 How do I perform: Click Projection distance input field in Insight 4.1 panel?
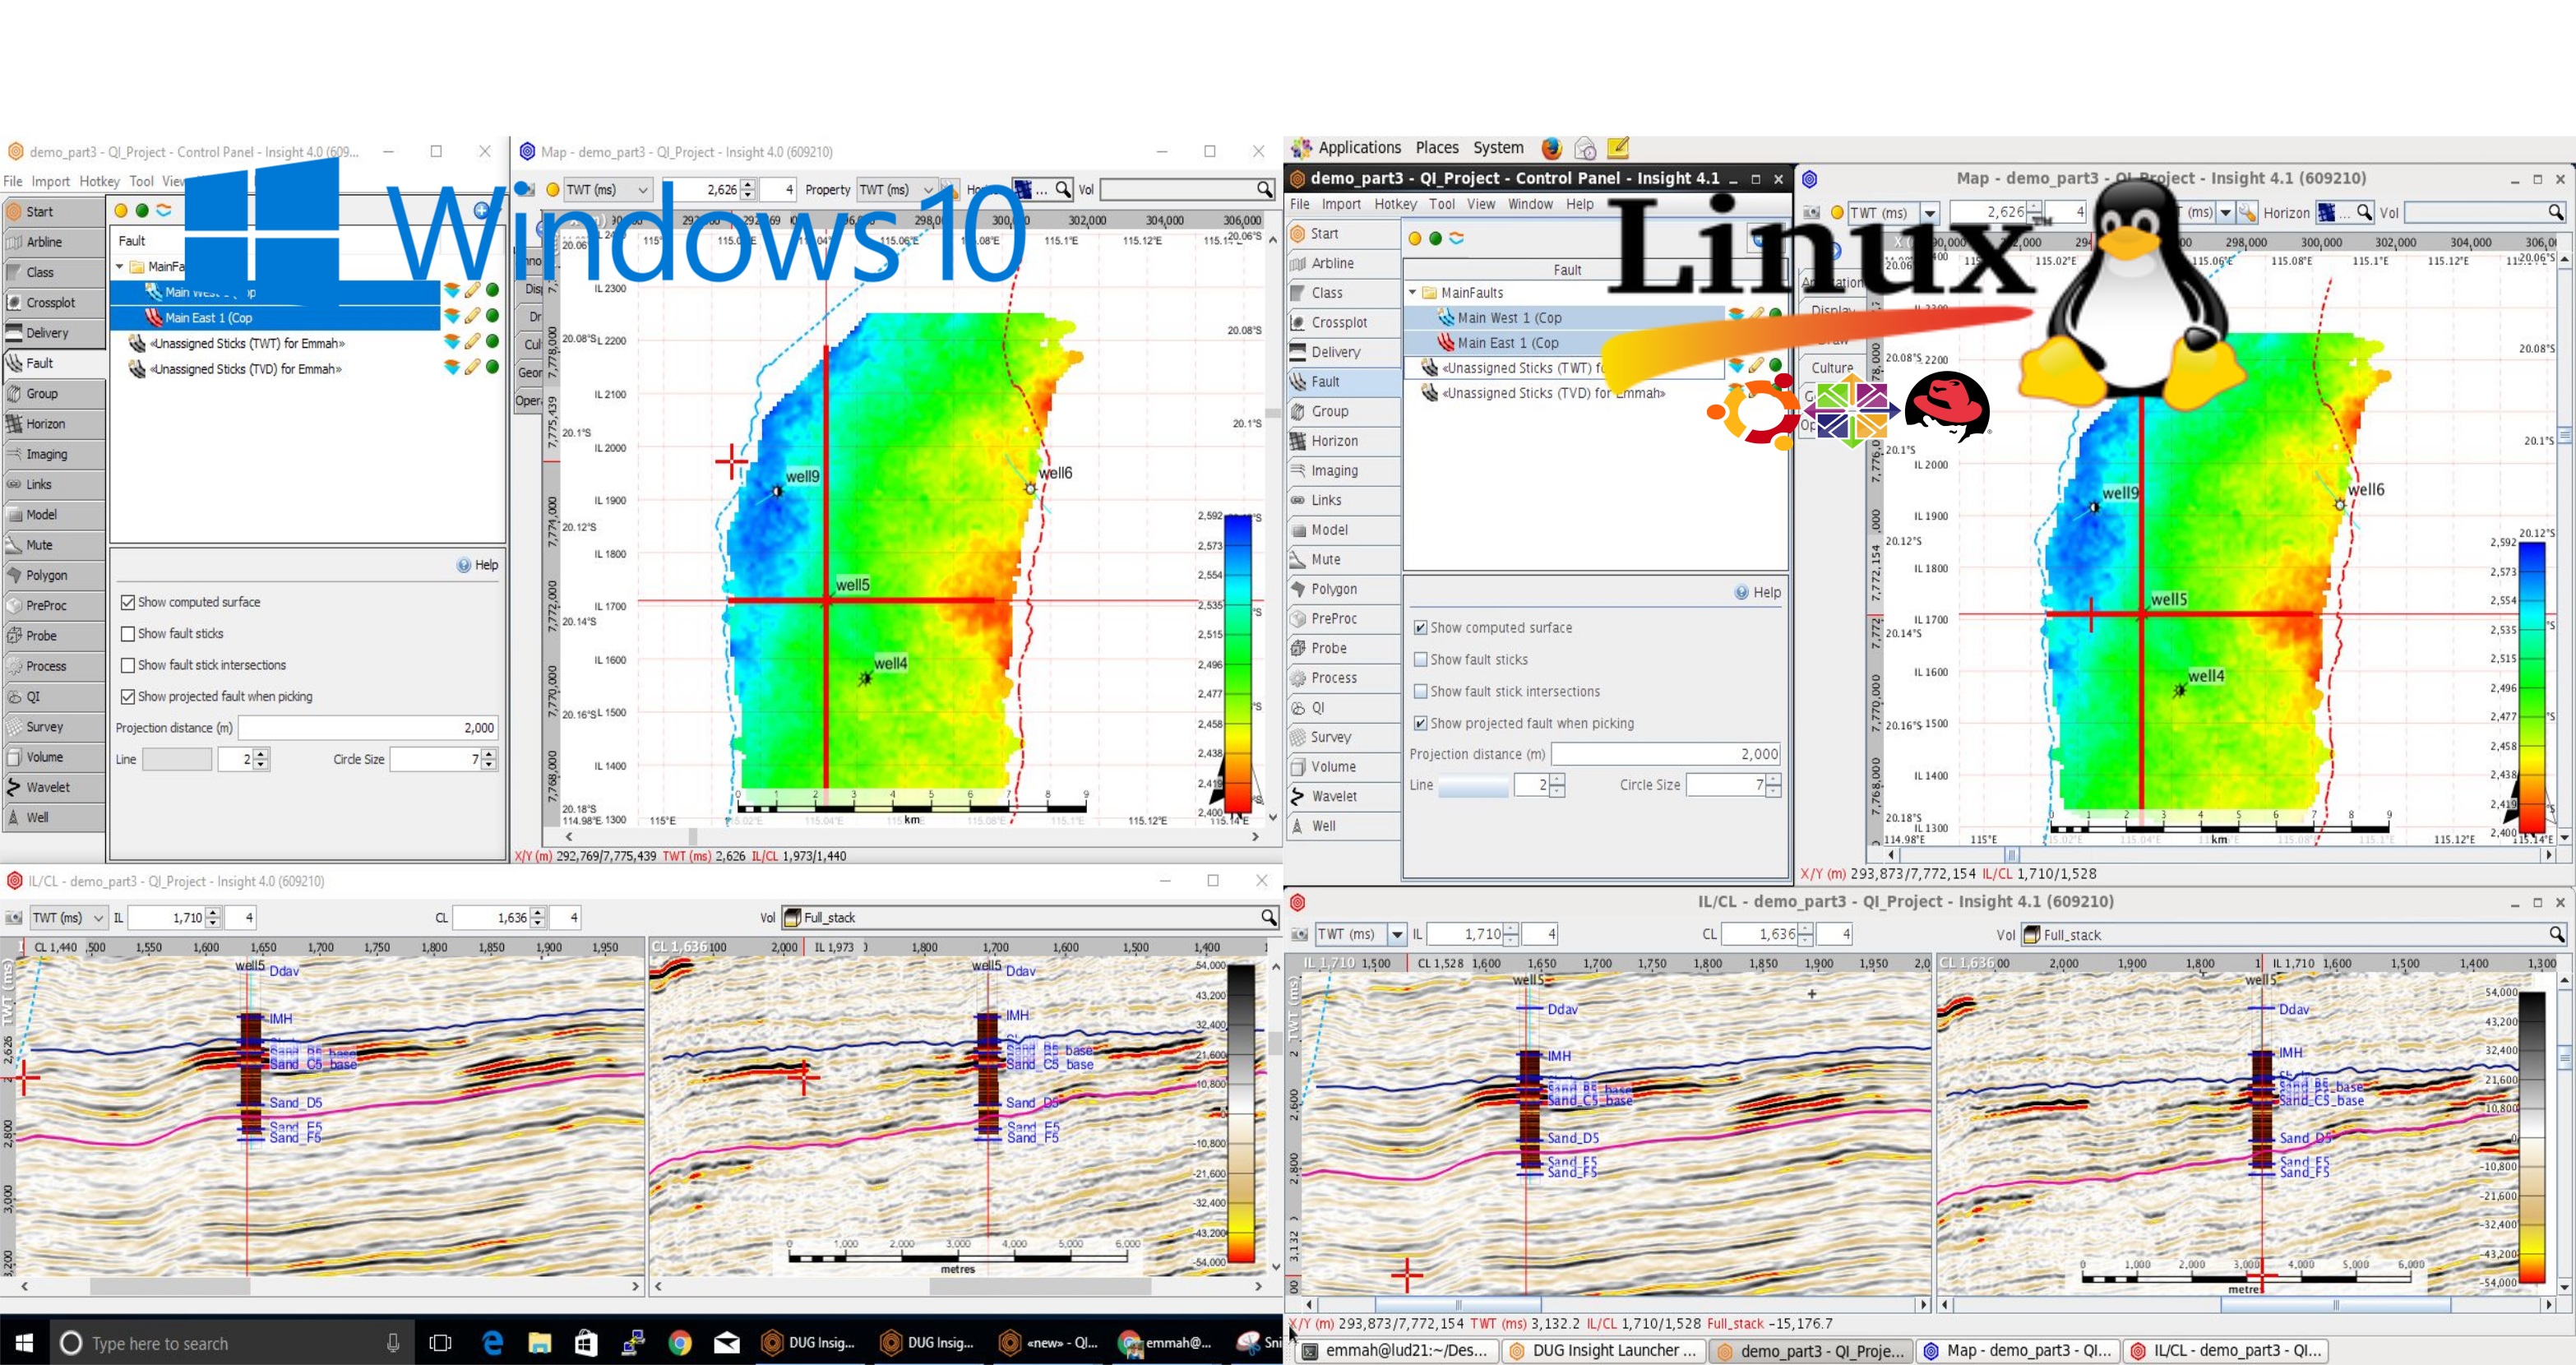(x=1665, y=754)
